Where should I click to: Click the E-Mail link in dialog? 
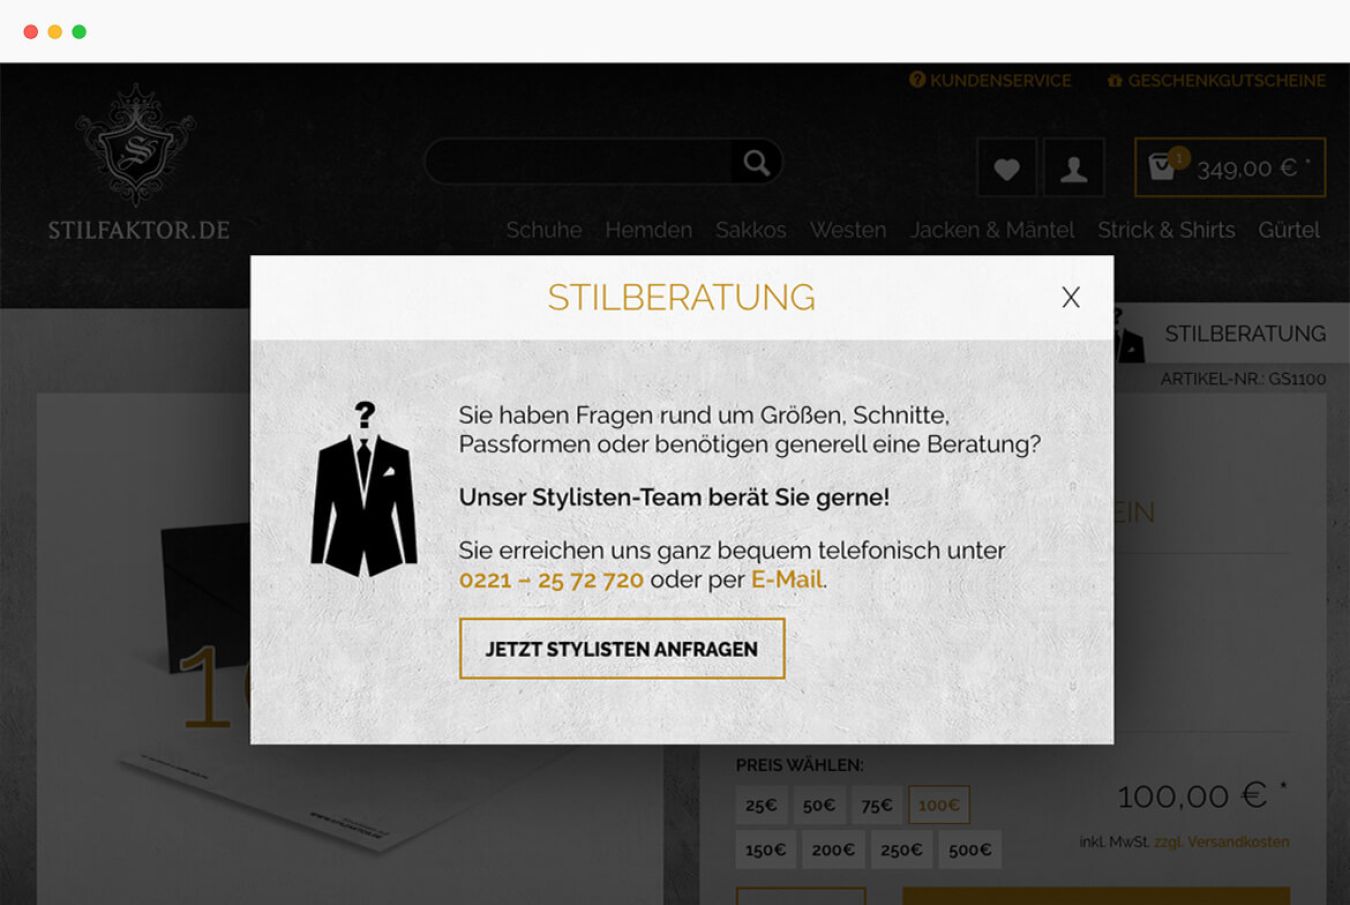click(x=787, y=579)
